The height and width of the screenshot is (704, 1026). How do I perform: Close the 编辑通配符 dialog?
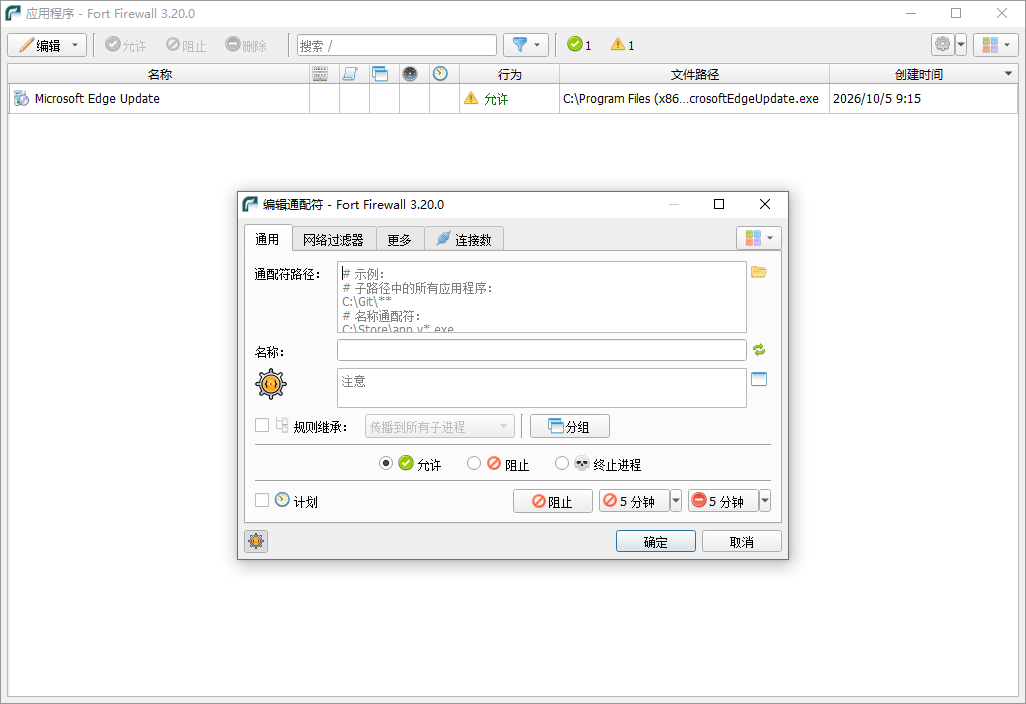(764, 204)
